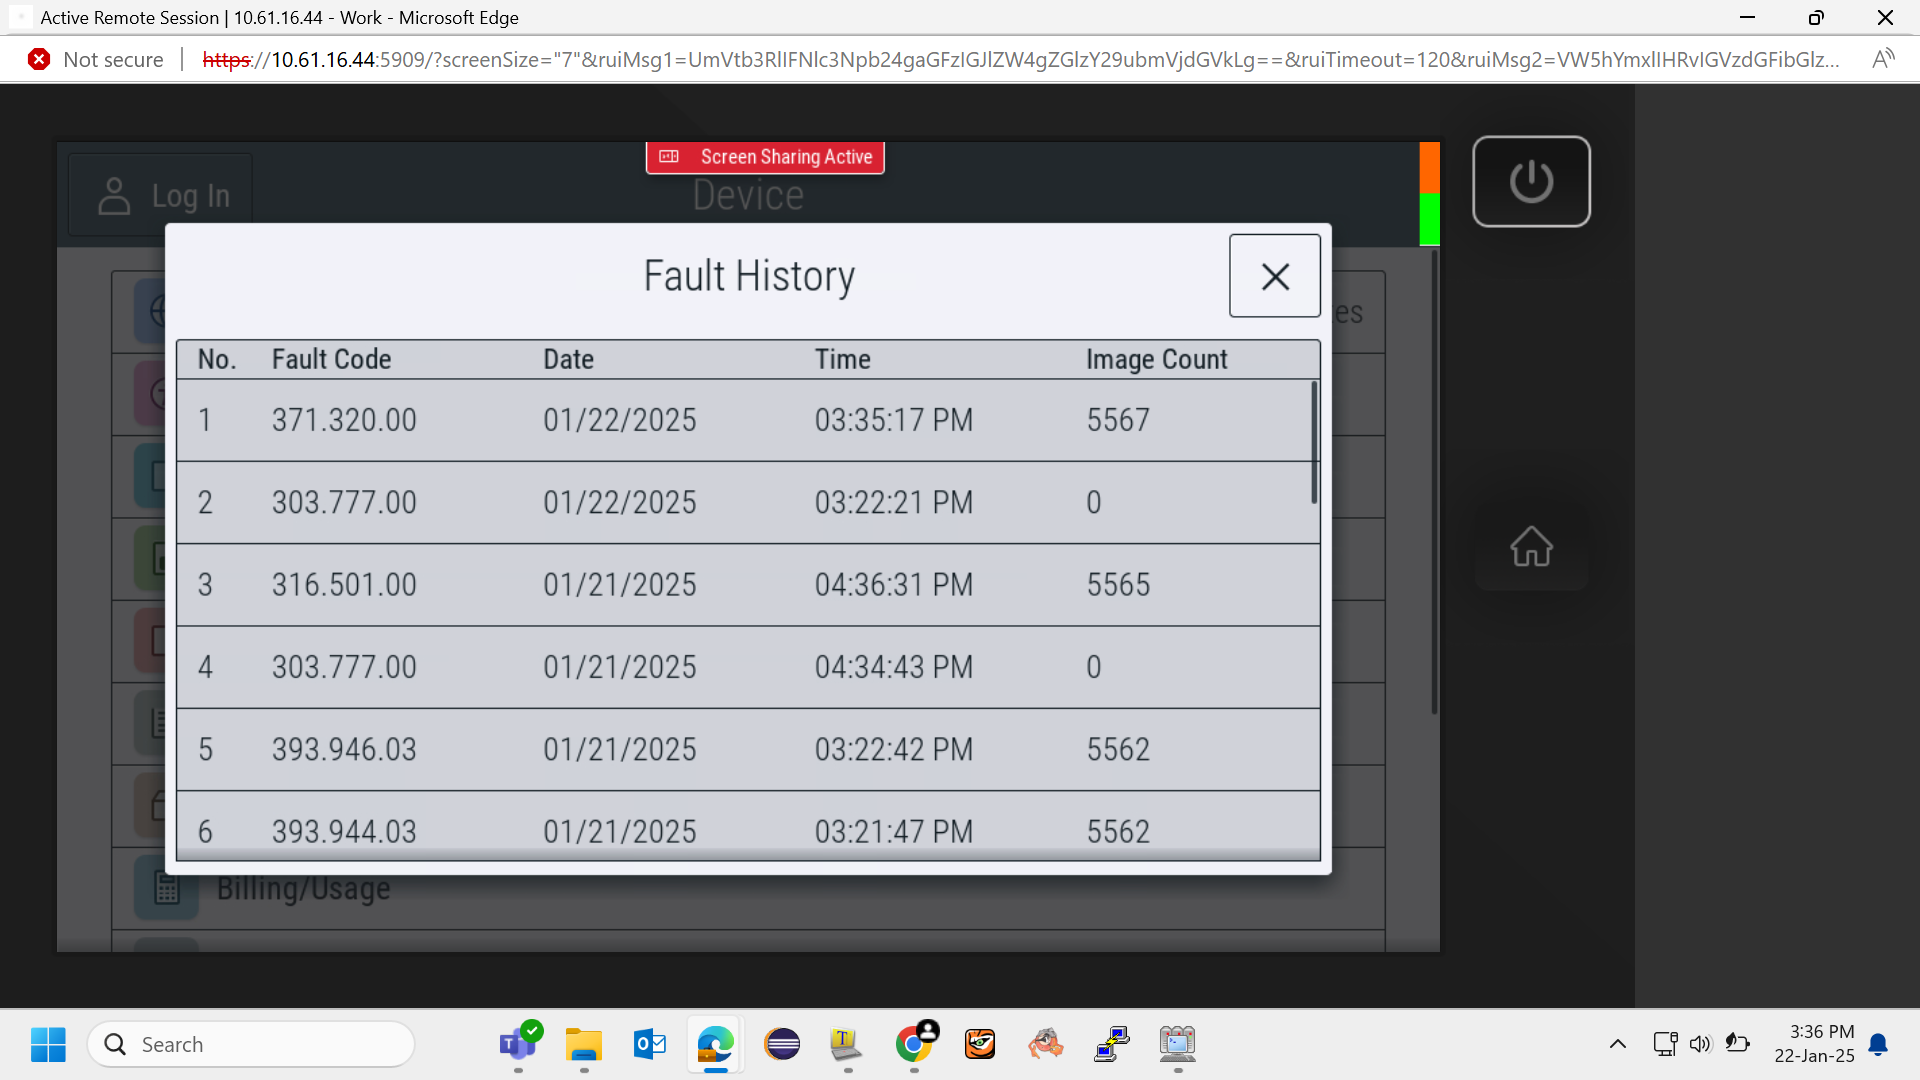Open Microsoft Teams from taskbar
This screenshot has width=1920, height=1080.
click(518, 1044)
